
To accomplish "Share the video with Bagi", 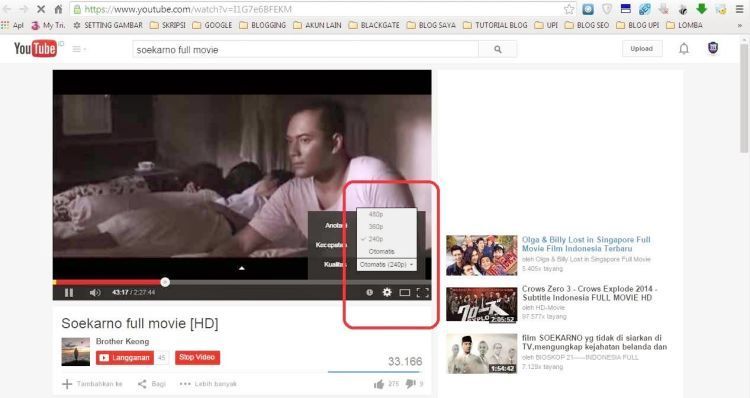I will (x=152, y=384).
